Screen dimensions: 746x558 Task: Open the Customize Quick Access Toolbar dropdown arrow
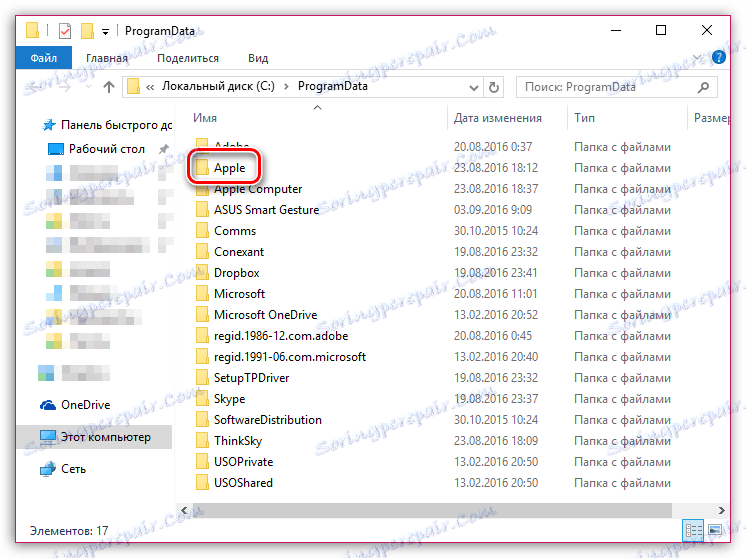[105, 32]
